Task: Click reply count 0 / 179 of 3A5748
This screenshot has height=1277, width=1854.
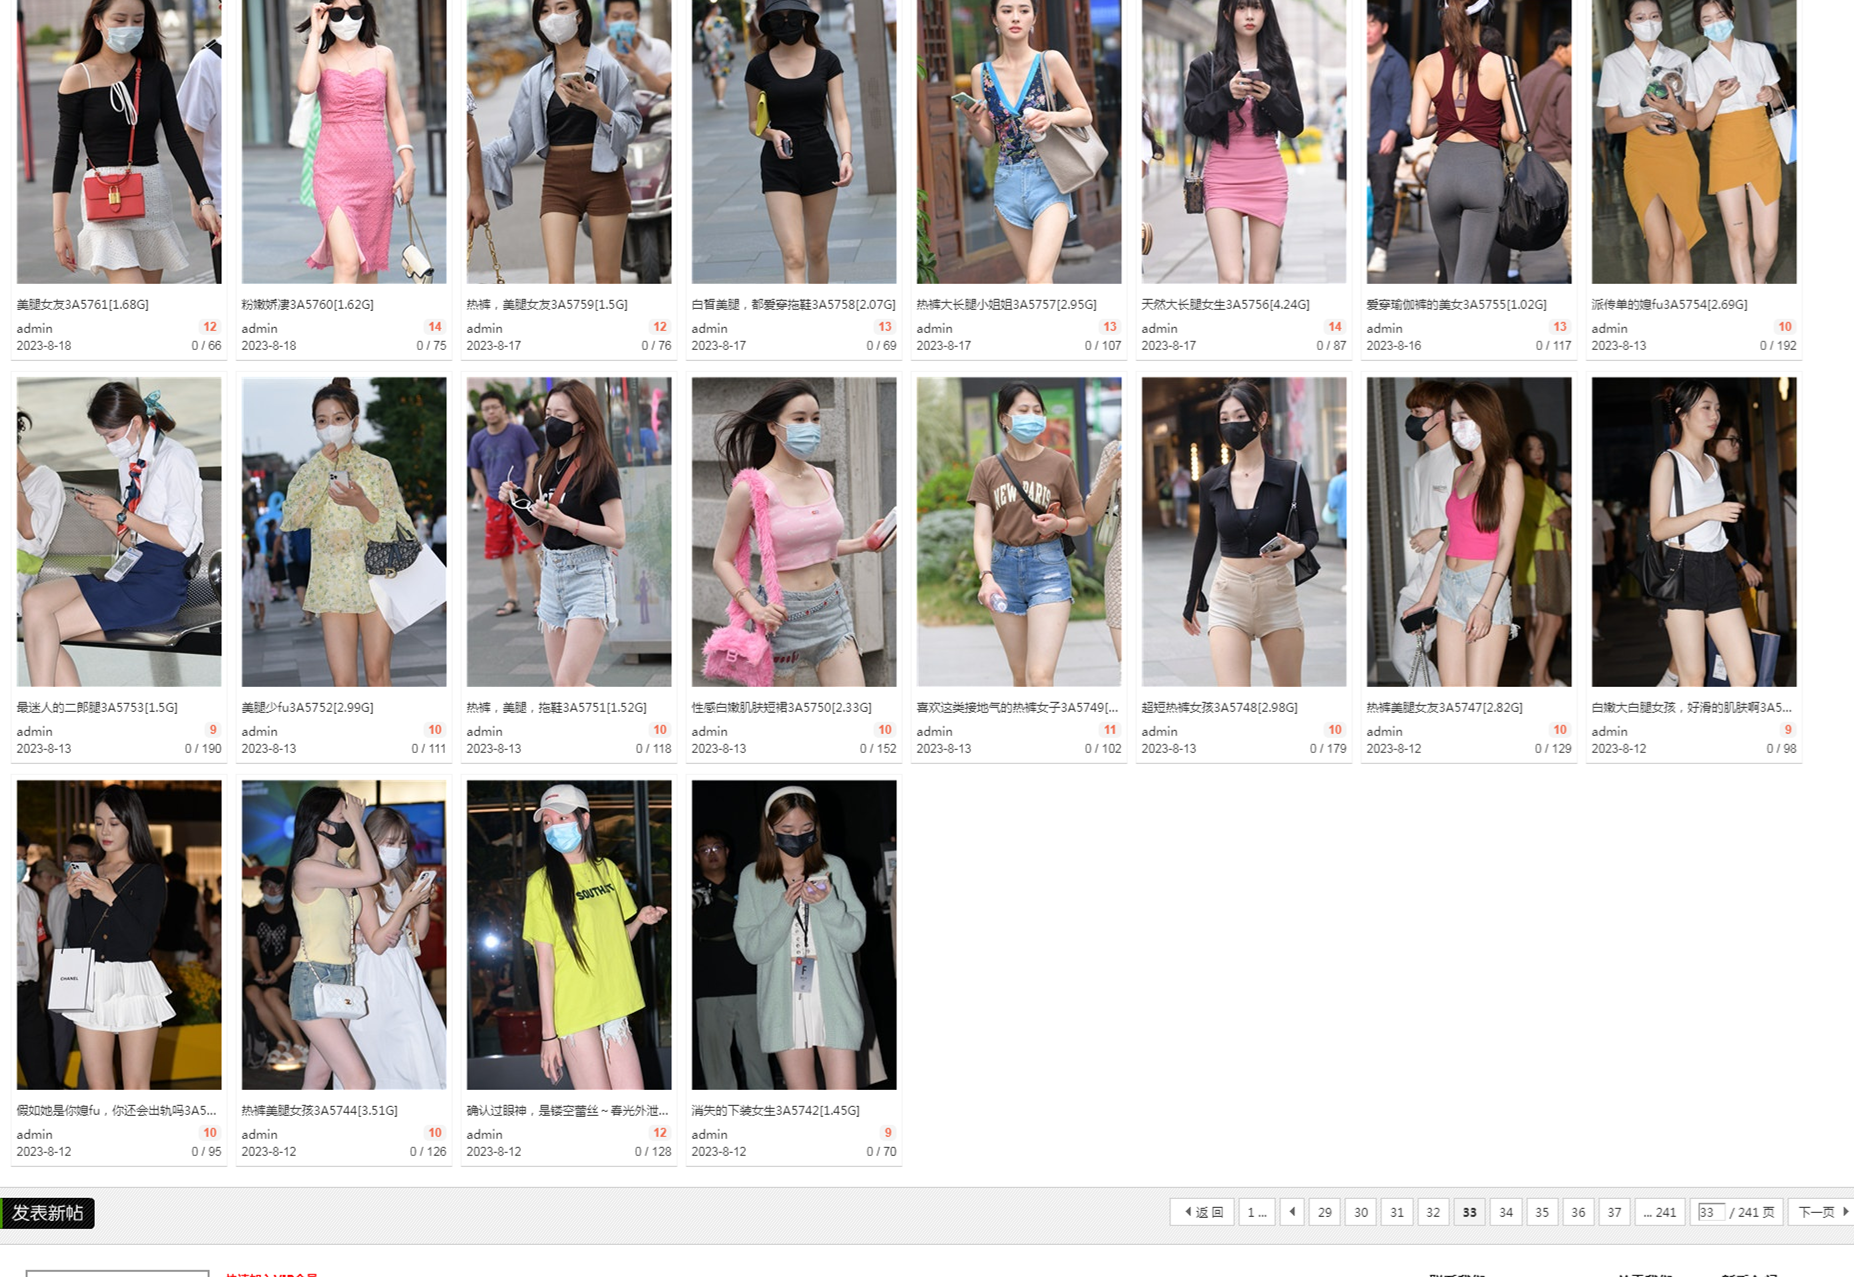Action: [1328, 748]
